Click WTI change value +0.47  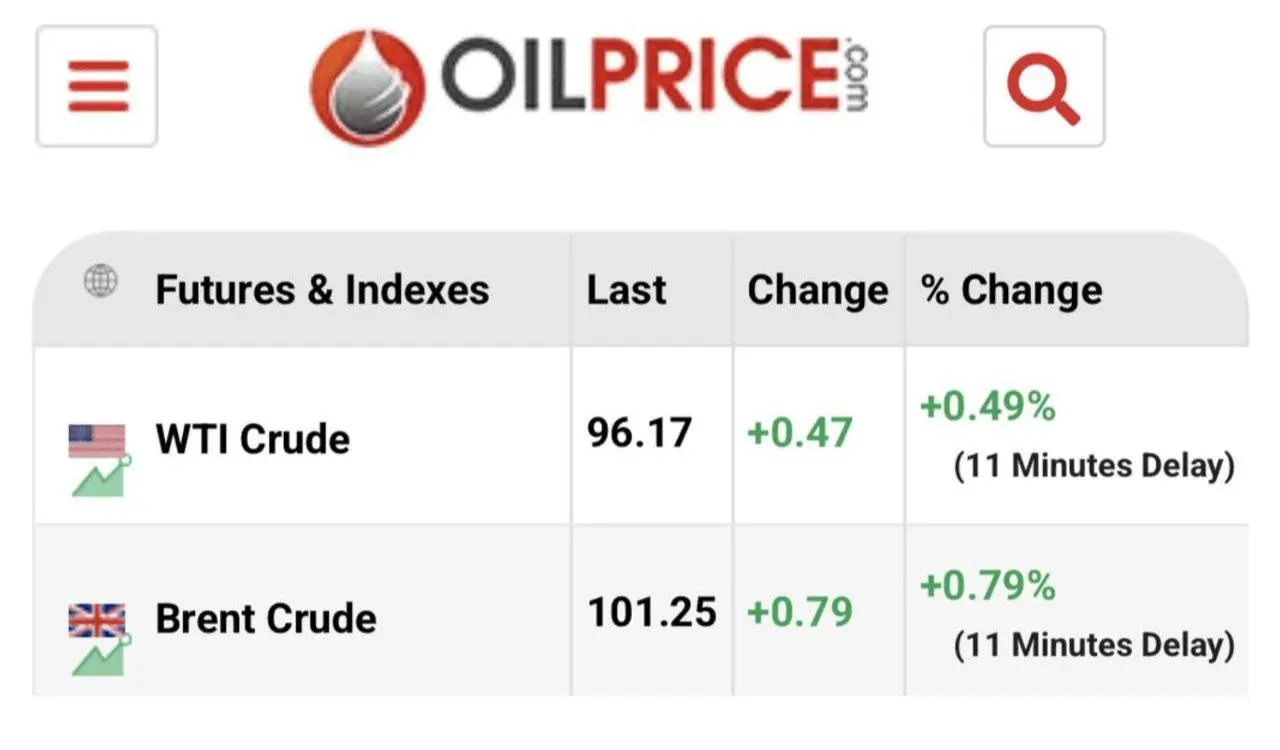coord(799,434)
